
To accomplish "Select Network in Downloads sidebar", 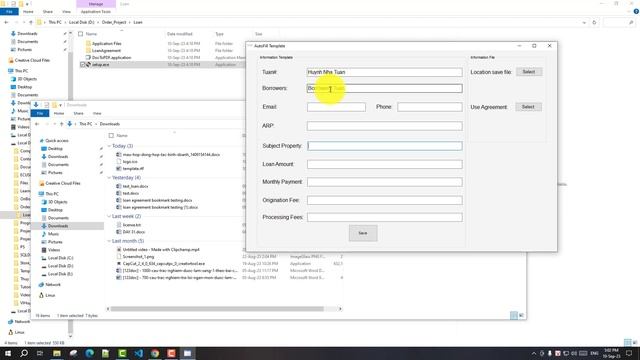I will (53, 285).
